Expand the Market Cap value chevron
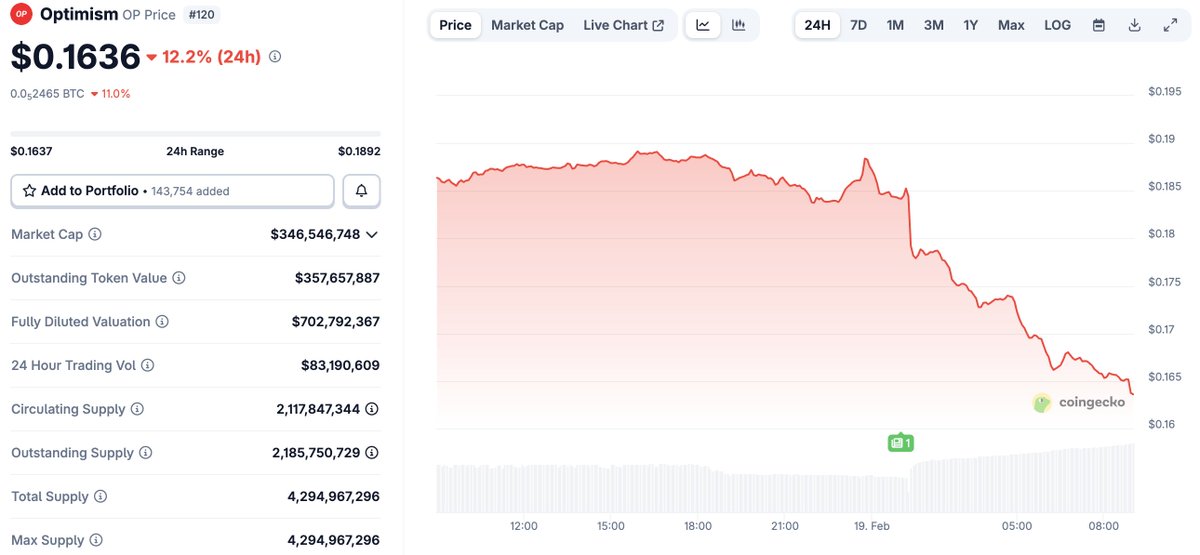 pyautogui.click(x=372, y=234)
